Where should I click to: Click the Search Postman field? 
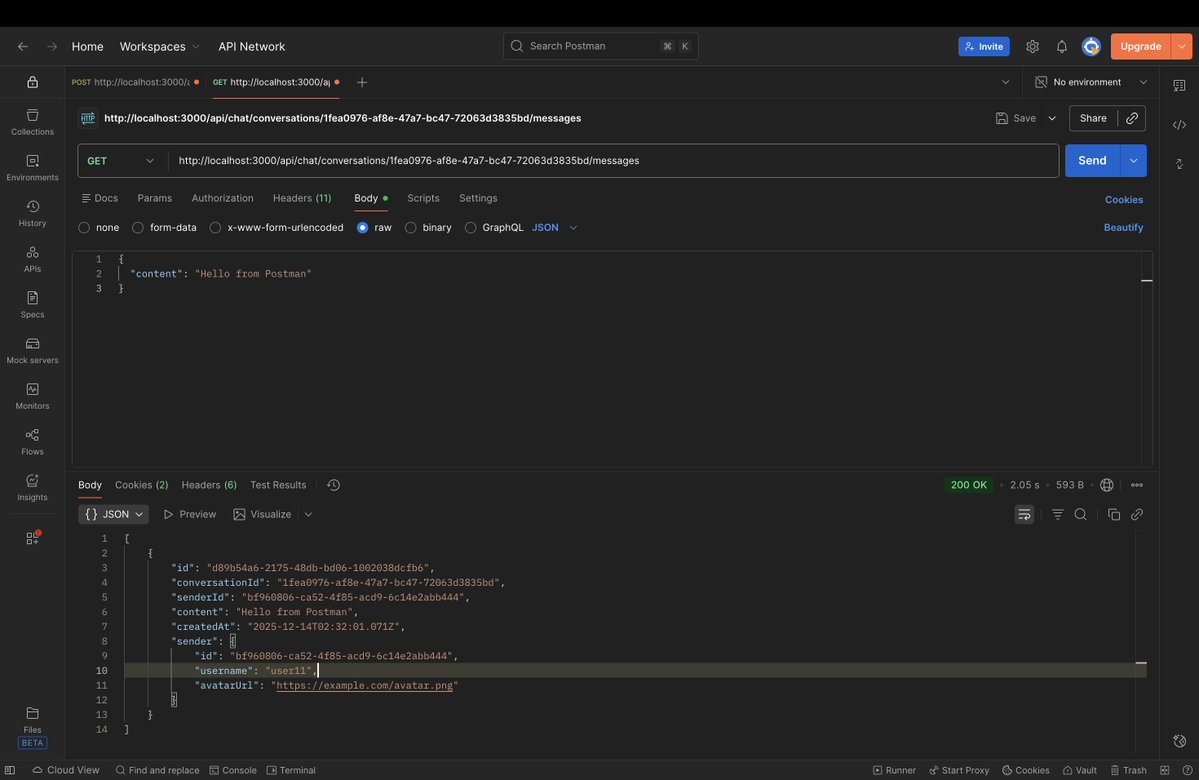pos(600,46)
